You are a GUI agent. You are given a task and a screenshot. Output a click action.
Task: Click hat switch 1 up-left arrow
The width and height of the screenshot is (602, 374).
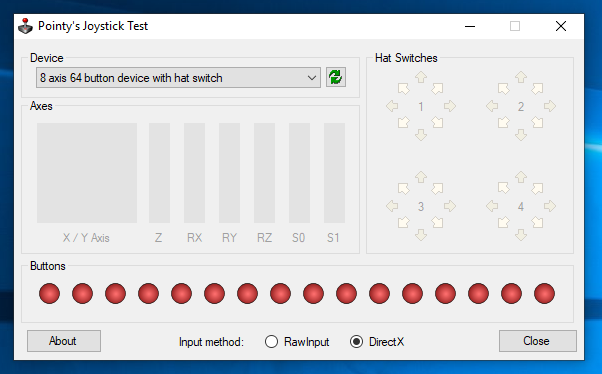coord(404,89)
